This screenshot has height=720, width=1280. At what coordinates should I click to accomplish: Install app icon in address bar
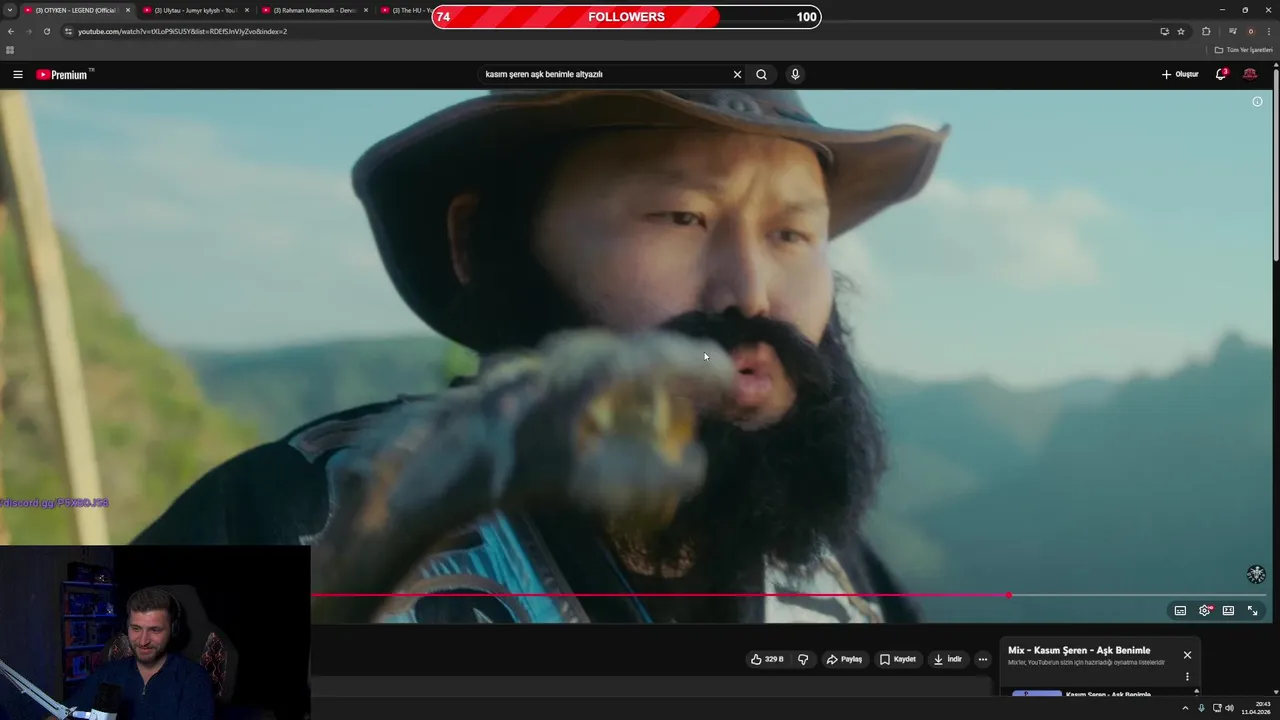click(x=1164, y=31)
